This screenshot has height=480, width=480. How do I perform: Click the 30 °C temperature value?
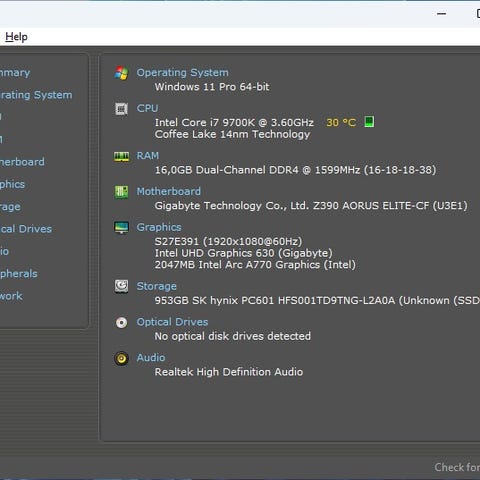click(x=341, y=122)
